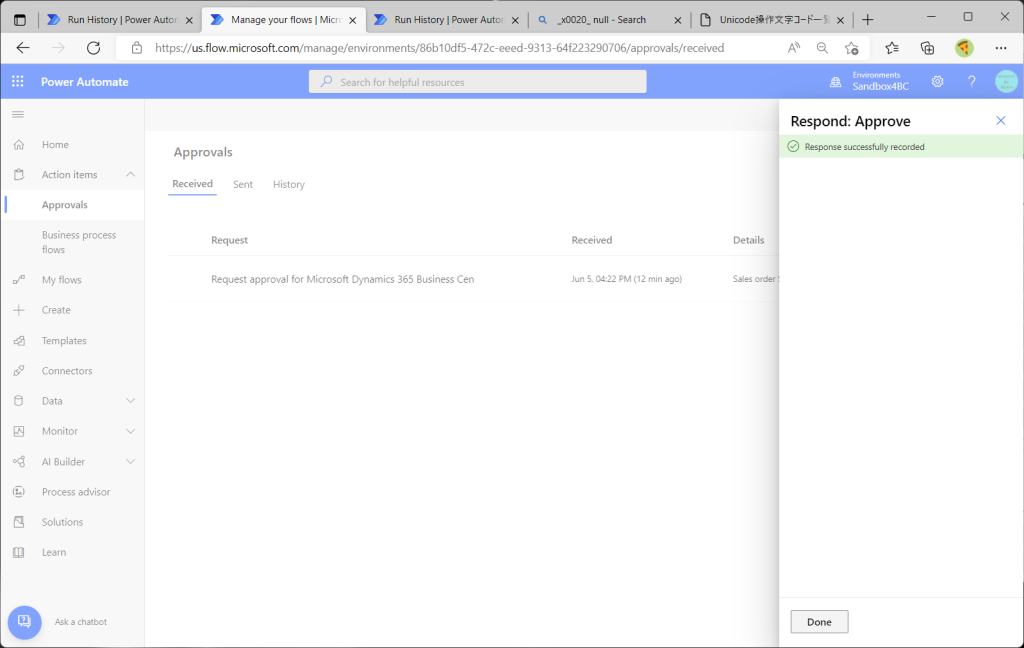Click the AI Builder icon
The height and width of the screenshot is (648, 1024).
[x=19, y=461]
